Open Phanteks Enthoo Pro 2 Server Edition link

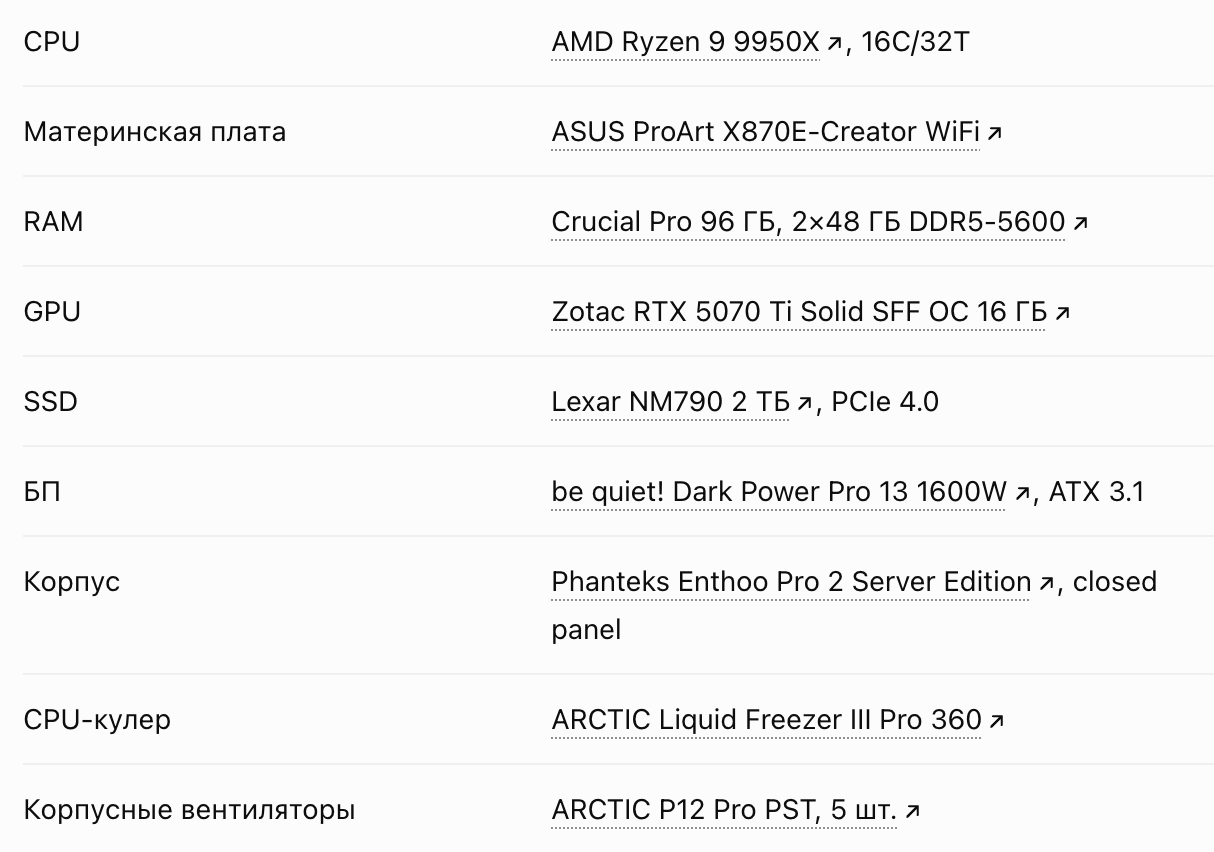(791, 583)
